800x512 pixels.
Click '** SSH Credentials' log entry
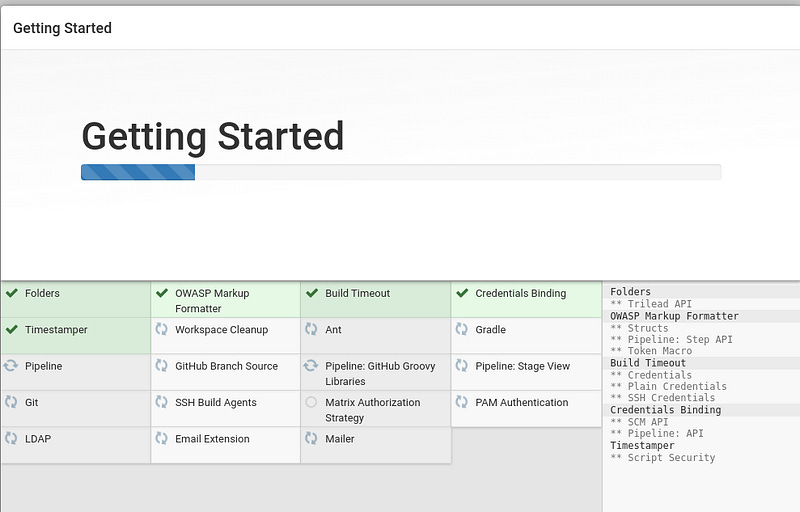pos(663,397)
